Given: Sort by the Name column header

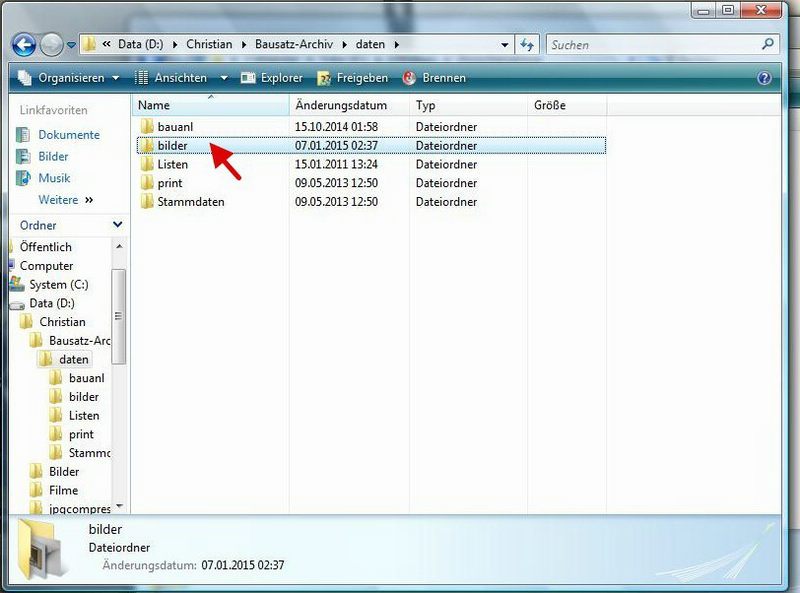Looking at the screenshot, I should pos(211,106).
